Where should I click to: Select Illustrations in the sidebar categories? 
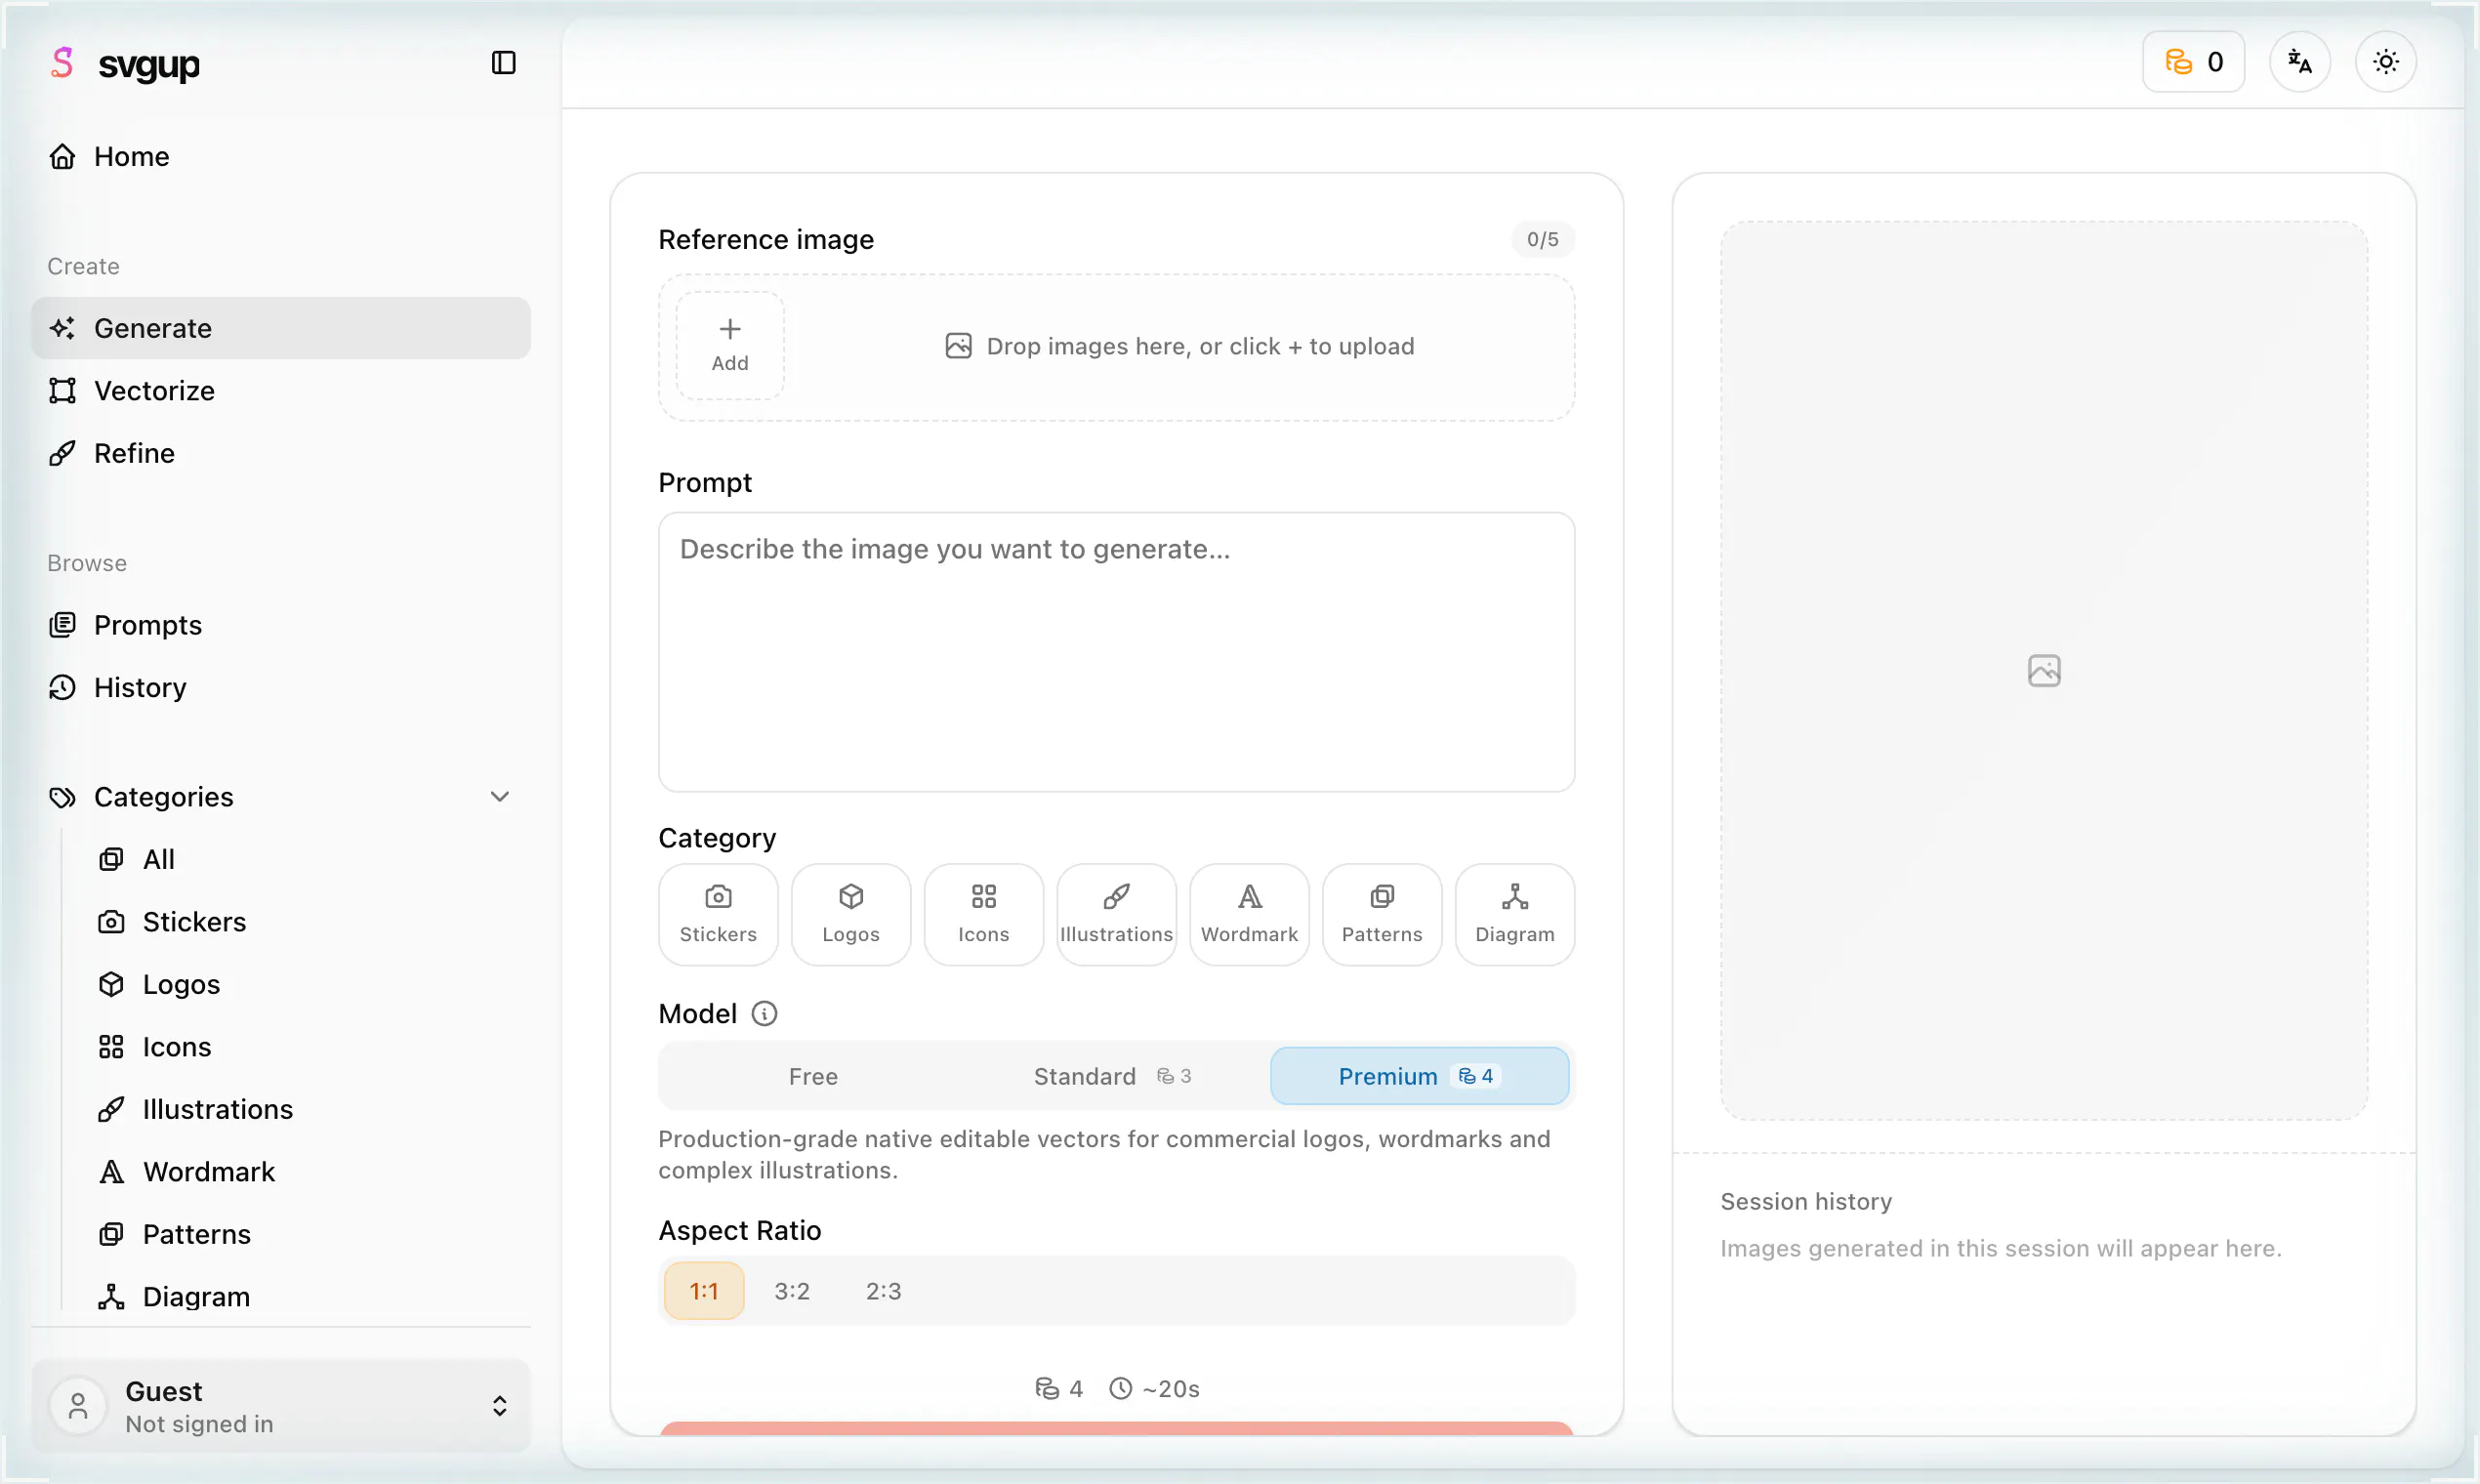pos(305,1109)
